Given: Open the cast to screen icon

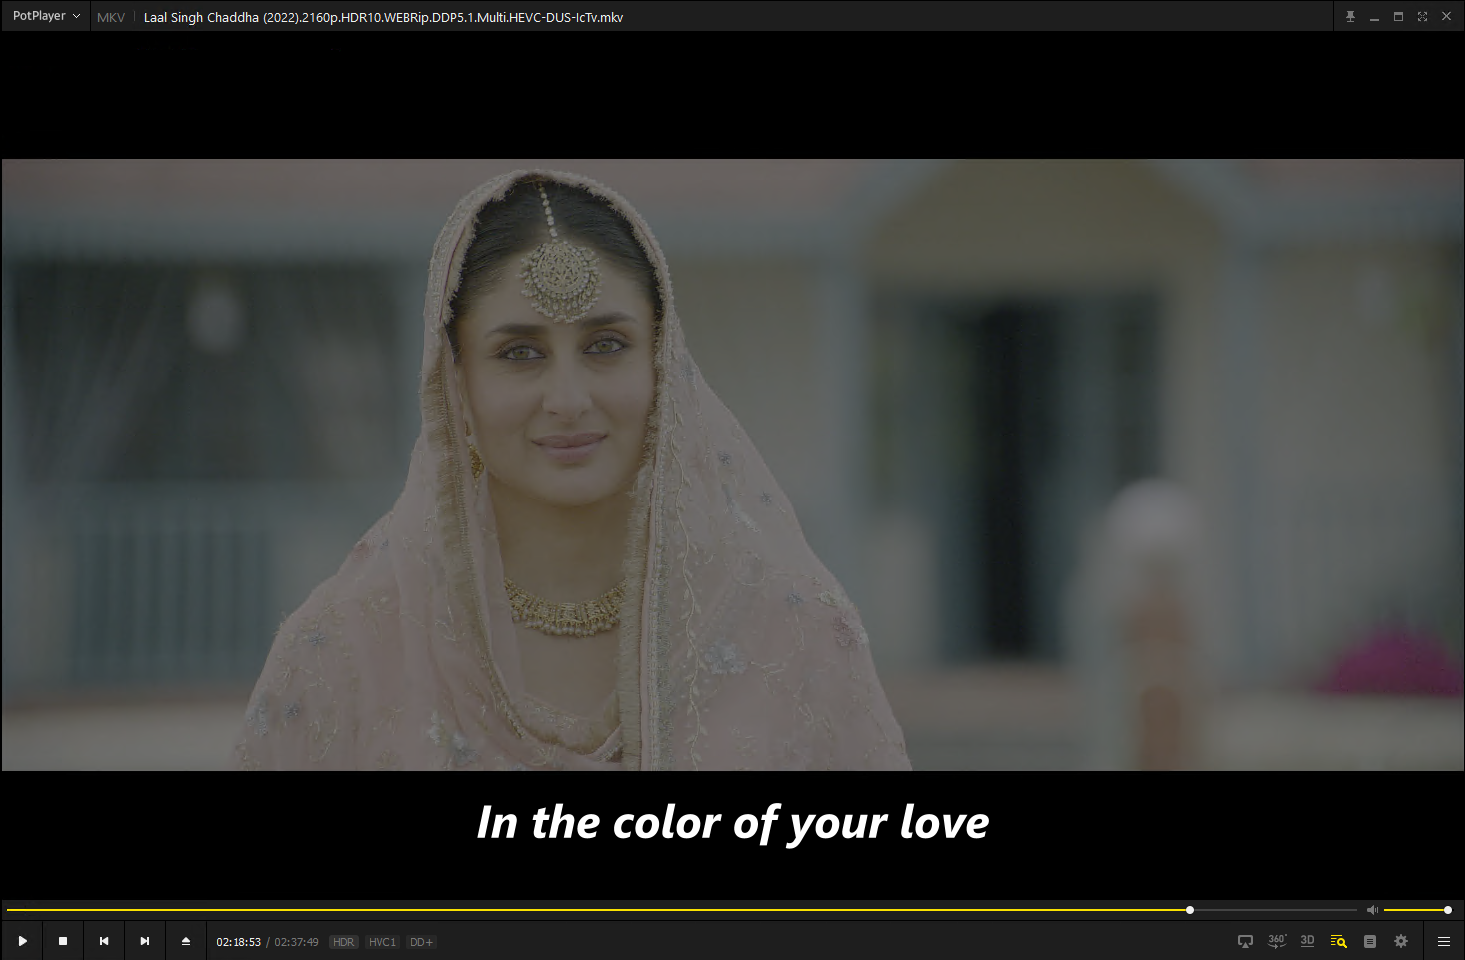Looking at the screenshot, I should 1245,941.
